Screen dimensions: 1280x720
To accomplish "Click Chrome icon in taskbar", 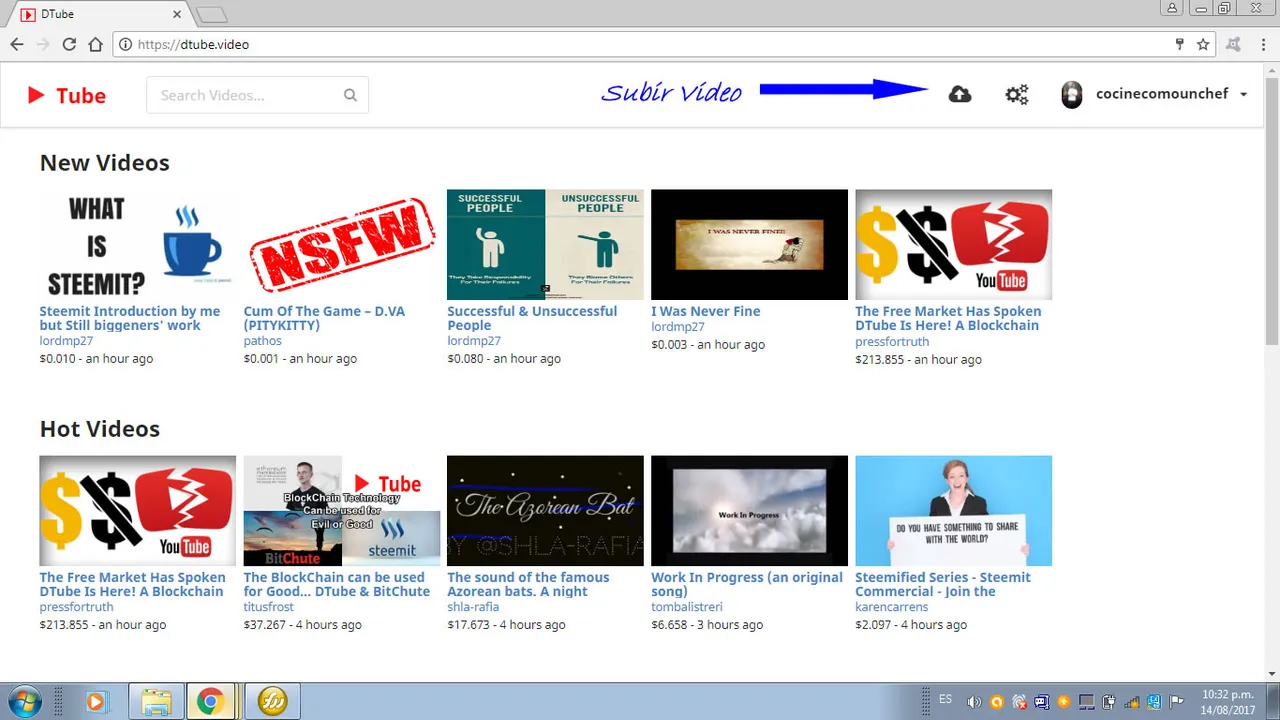I will click(209, 702).
